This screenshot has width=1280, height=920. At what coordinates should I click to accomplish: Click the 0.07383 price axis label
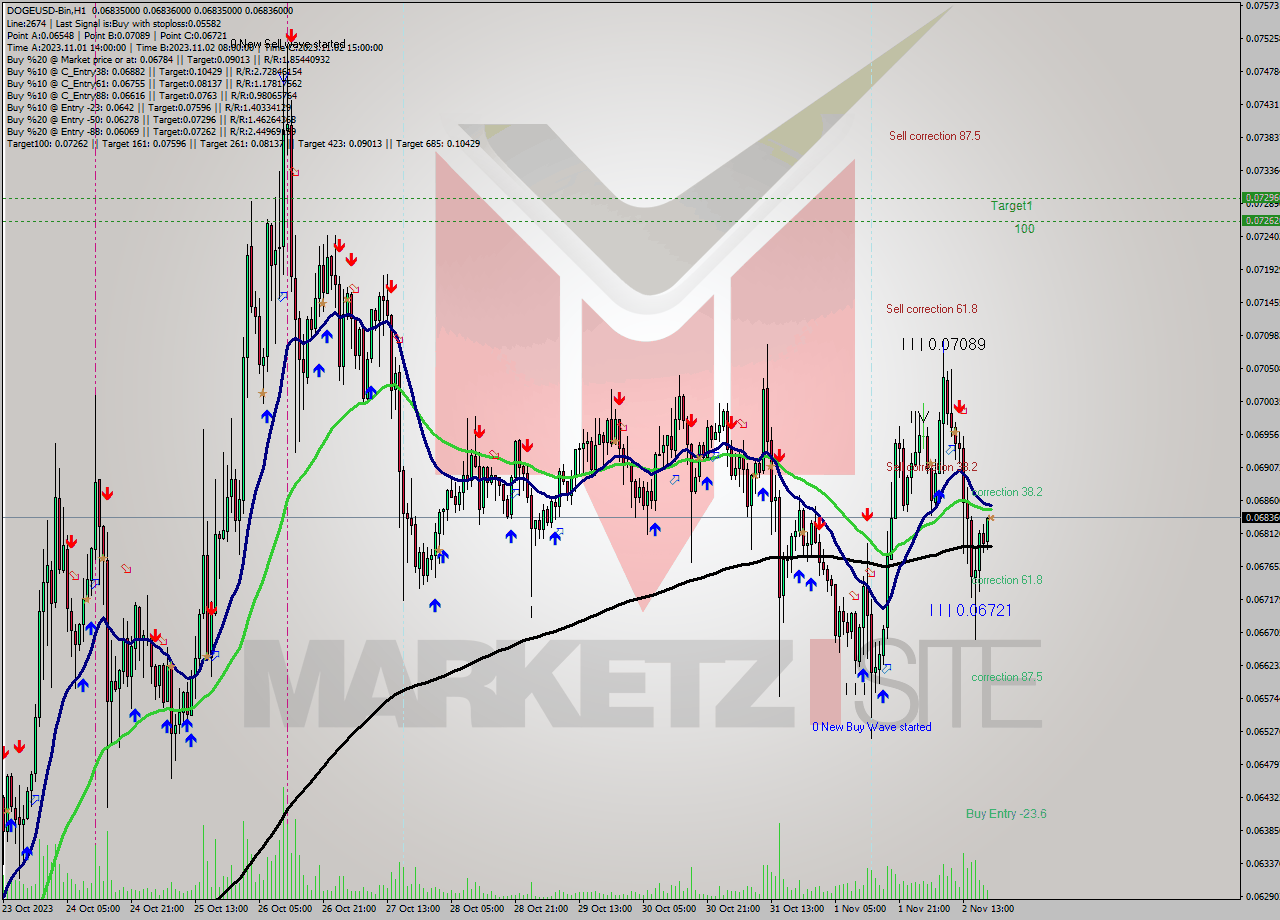pos(1262,137)
